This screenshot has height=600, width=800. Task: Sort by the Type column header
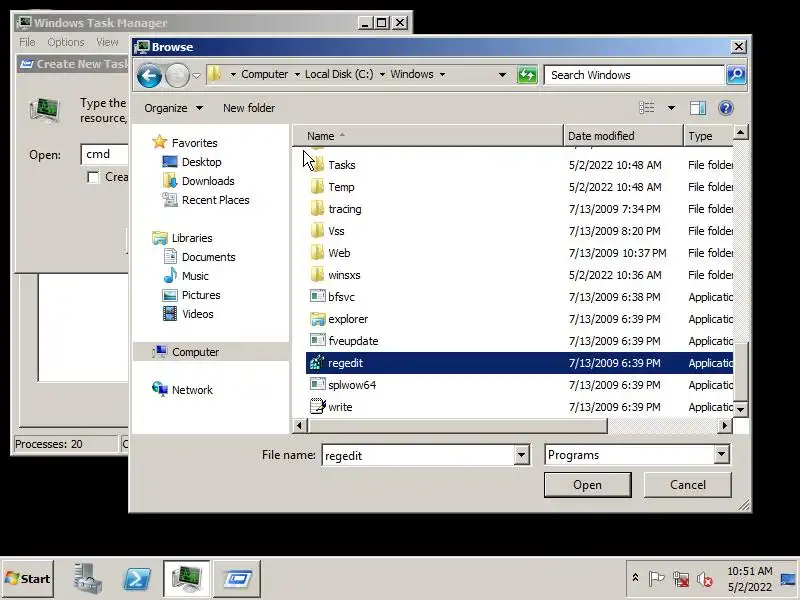pyautogui.click(x=709, y=136)
